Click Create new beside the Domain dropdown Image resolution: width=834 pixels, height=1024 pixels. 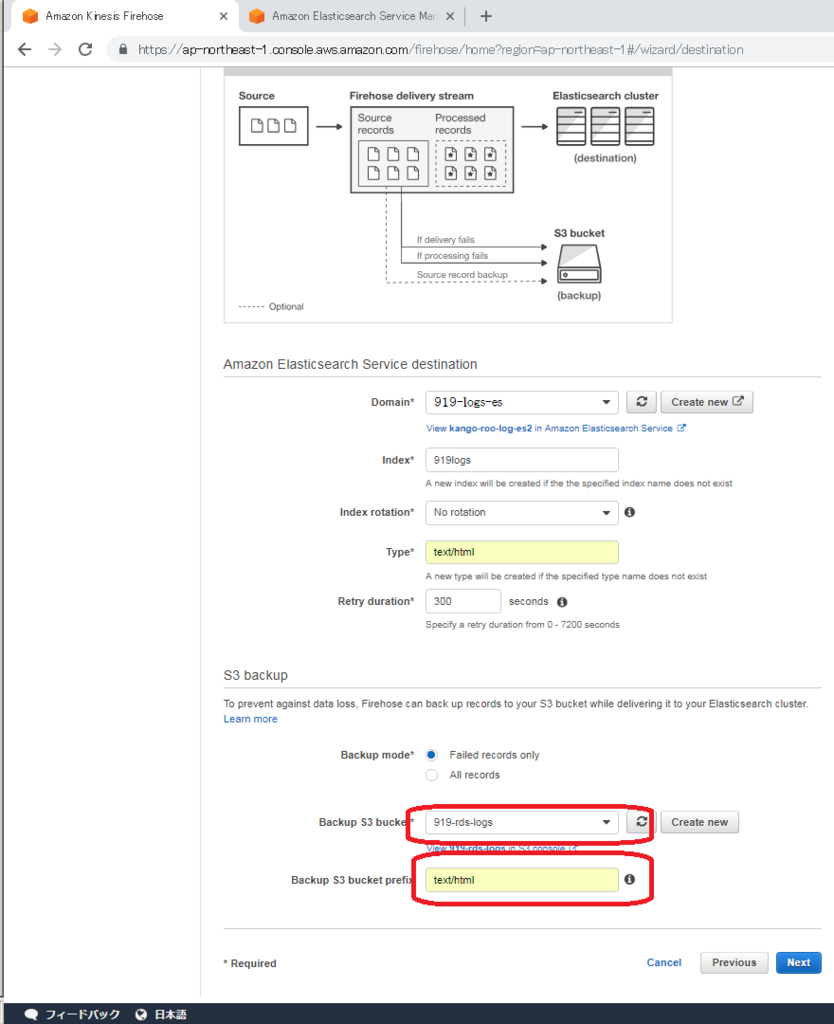click(707, 402)
